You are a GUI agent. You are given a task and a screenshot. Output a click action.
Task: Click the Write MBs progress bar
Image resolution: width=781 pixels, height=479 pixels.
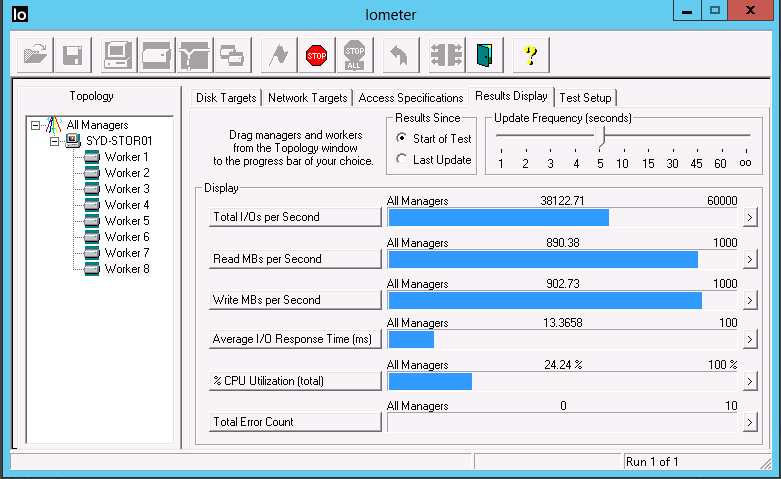tap(562, 300)
